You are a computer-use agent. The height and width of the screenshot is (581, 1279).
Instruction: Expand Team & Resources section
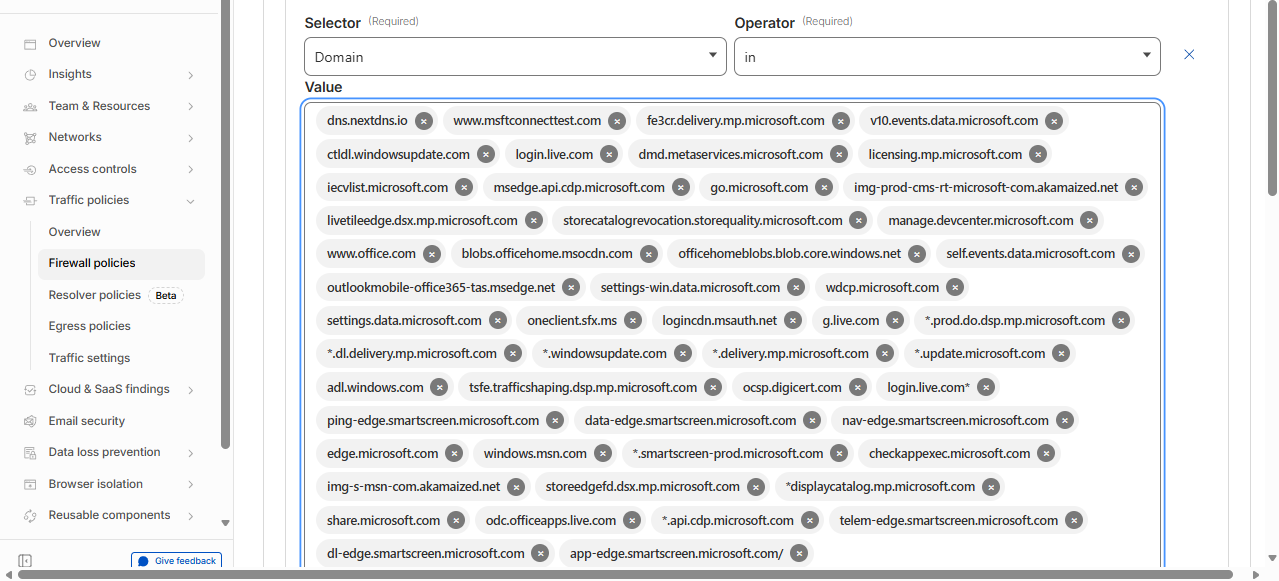190,106
